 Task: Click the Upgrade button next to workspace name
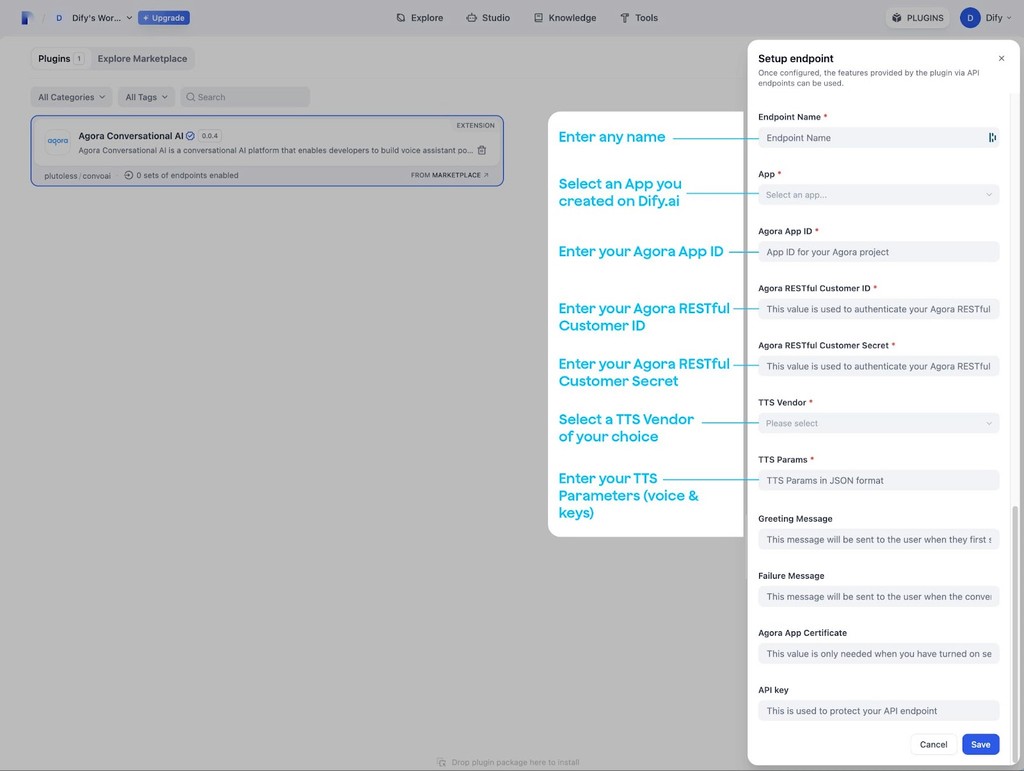[163, 17]
